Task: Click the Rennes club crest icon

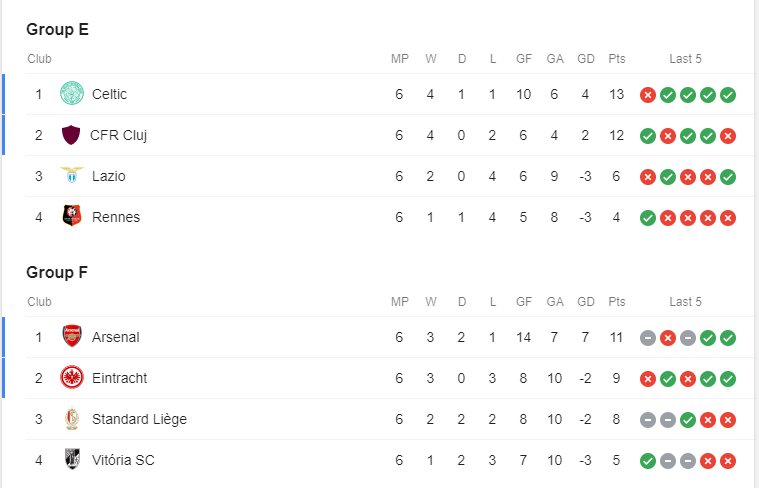Action: point(72,217)
